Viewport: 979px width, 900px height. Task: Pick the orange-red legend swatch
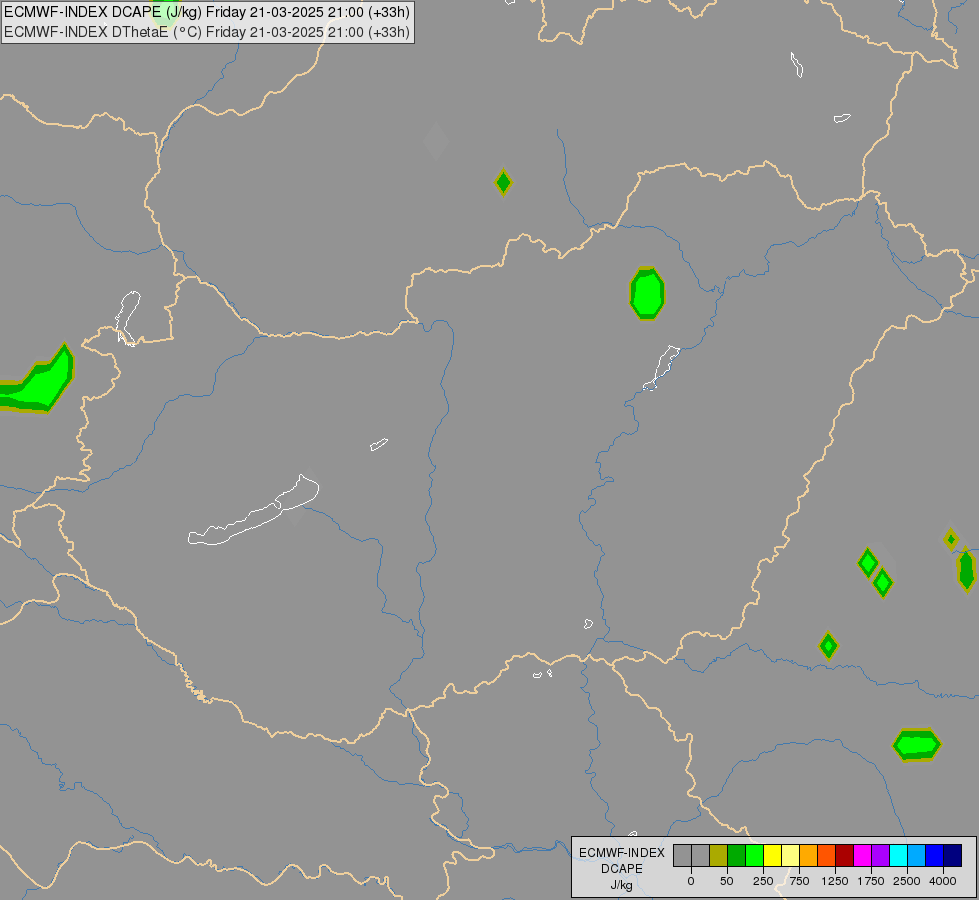[827, 856]
